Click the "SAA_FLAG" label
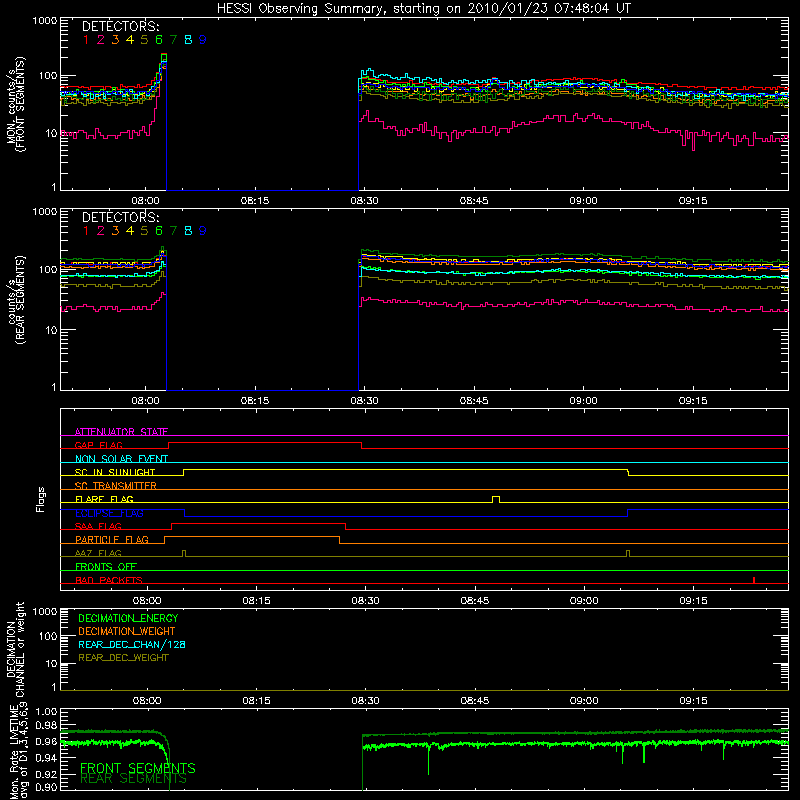 98,526
